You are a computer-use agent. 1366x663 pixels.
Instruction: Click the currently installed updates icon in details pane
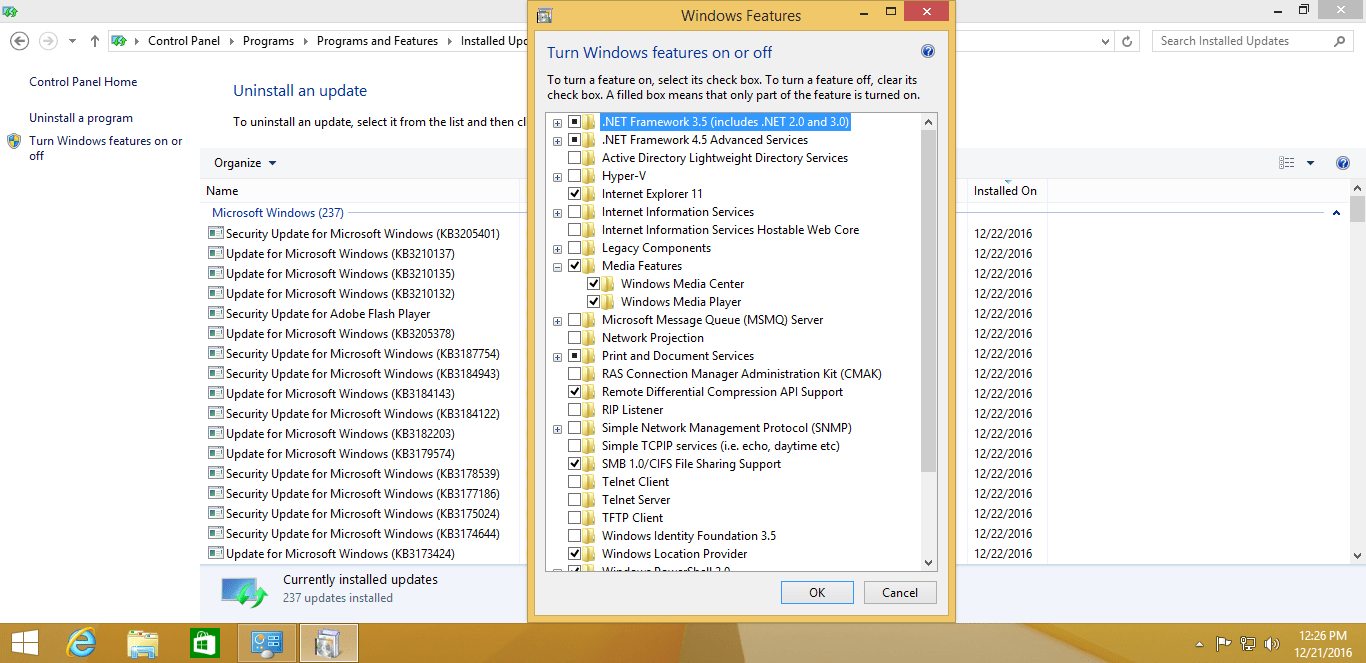[x=244, y=590]
